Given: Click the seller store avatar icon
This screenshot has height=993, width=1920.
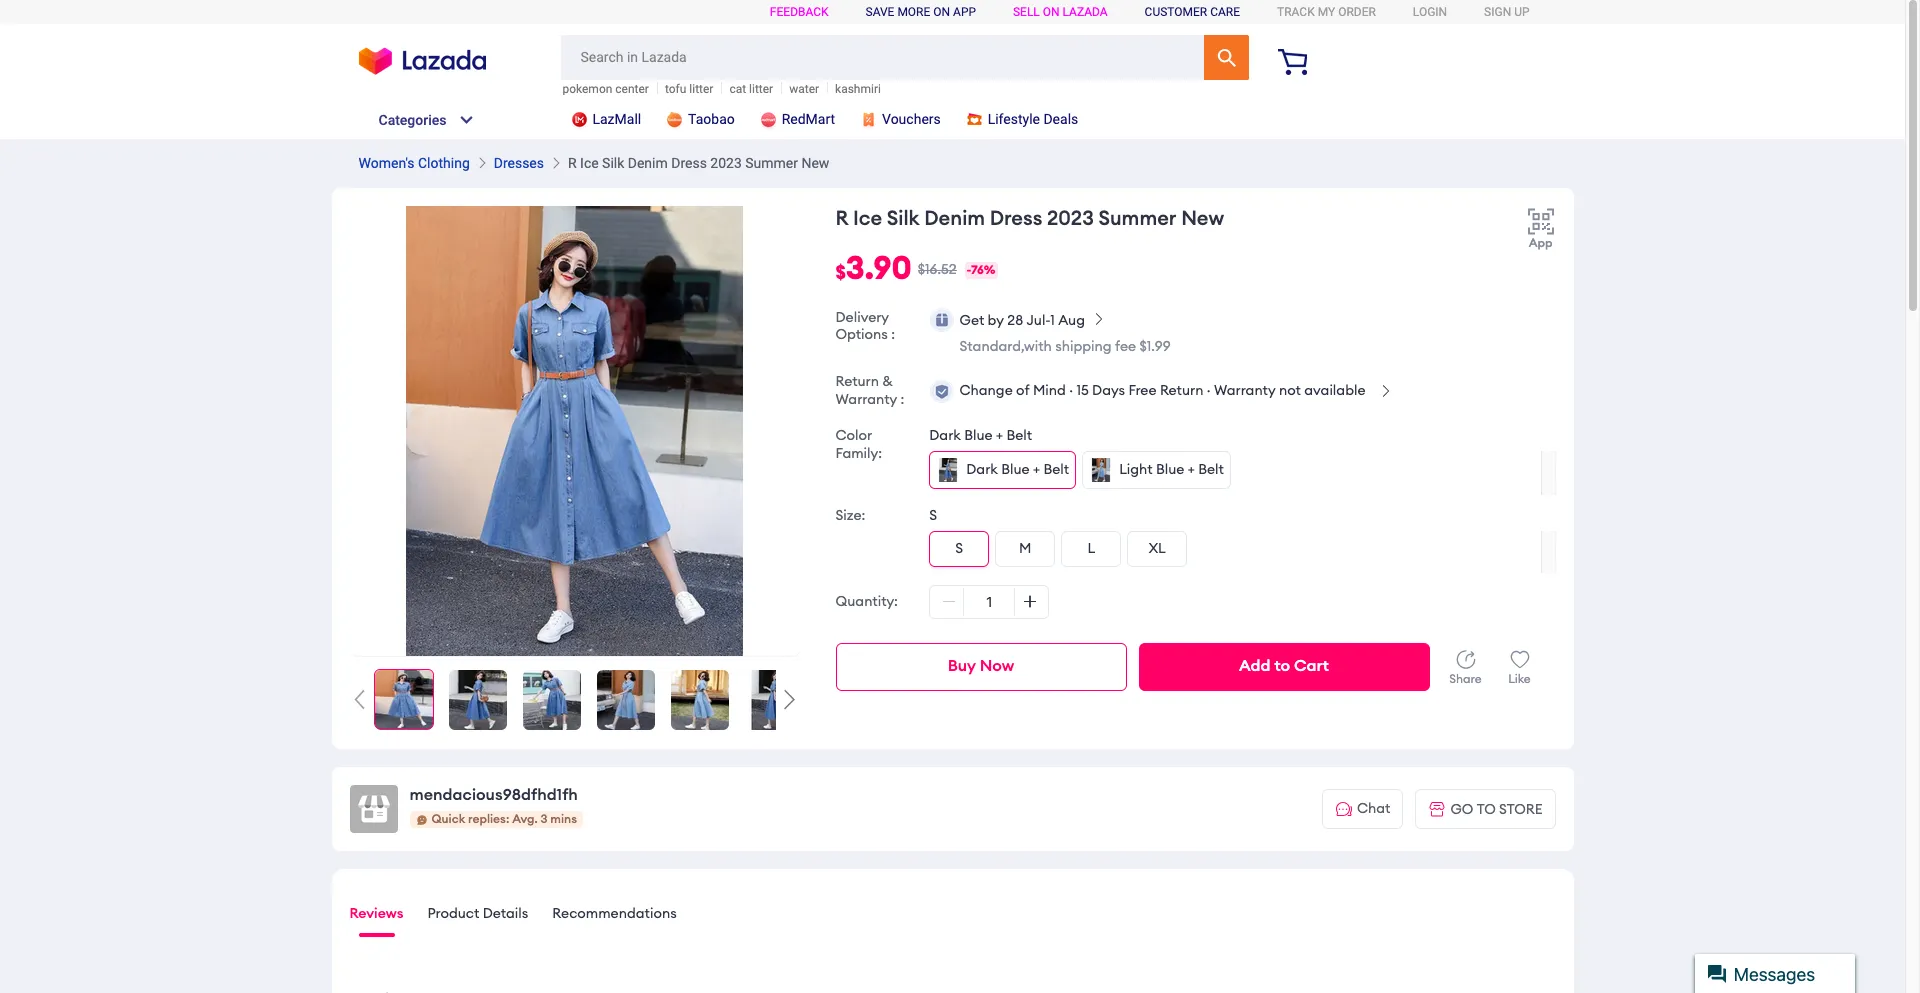Looking at the screenshot, I should coord(374,809).
